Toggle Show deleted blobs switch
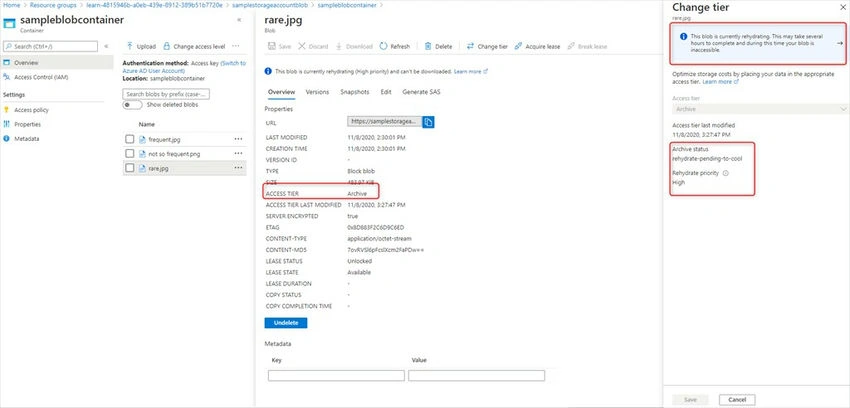 (x=132, y=105)
